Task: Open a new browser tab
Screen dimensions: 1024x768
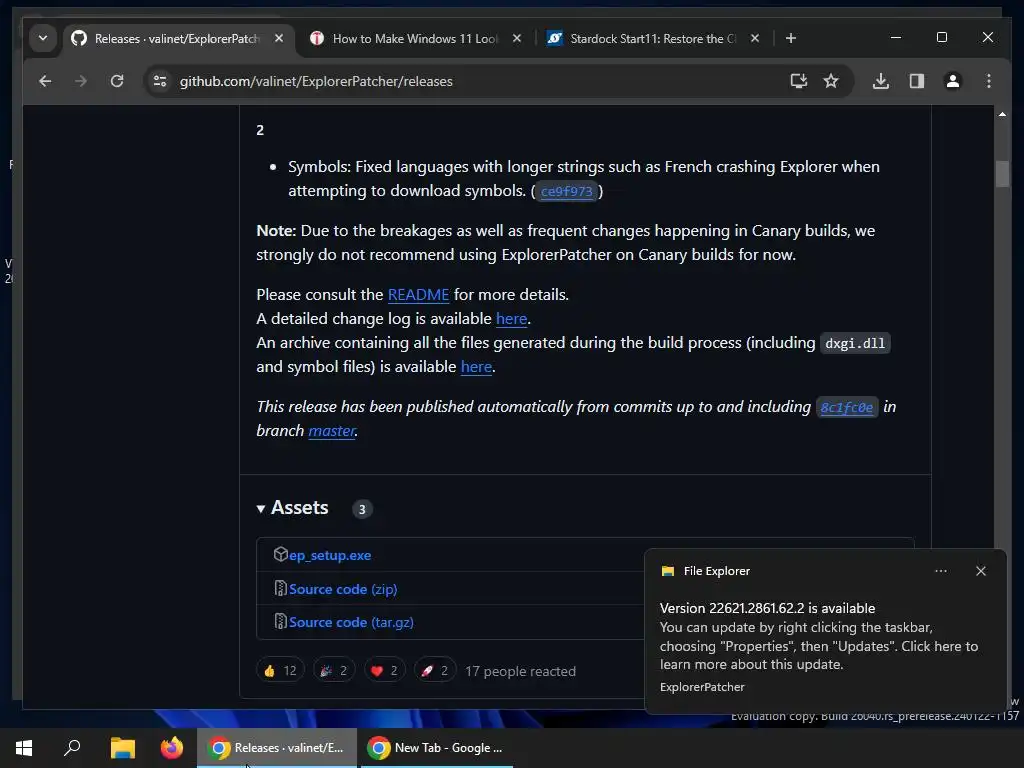Action: (791, 39)
